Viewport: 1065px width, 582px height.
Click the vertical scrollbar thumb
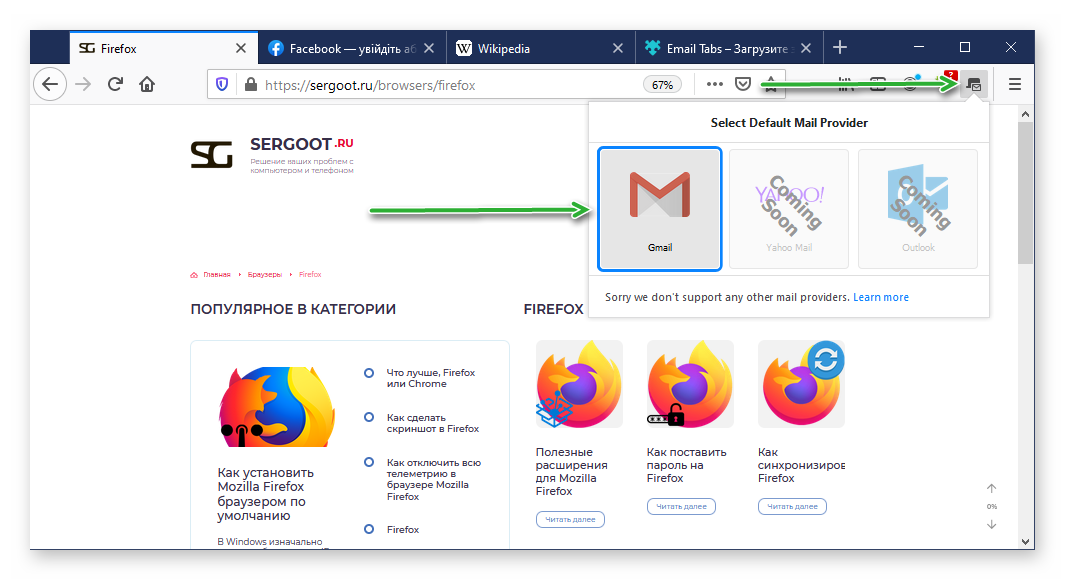click(1026, 194)
